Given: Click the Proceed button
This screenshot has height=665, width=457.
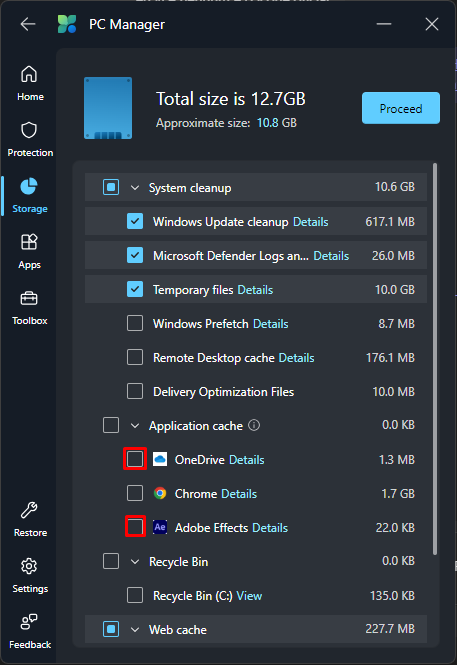Looking at the screenshot, I should 401,108.
